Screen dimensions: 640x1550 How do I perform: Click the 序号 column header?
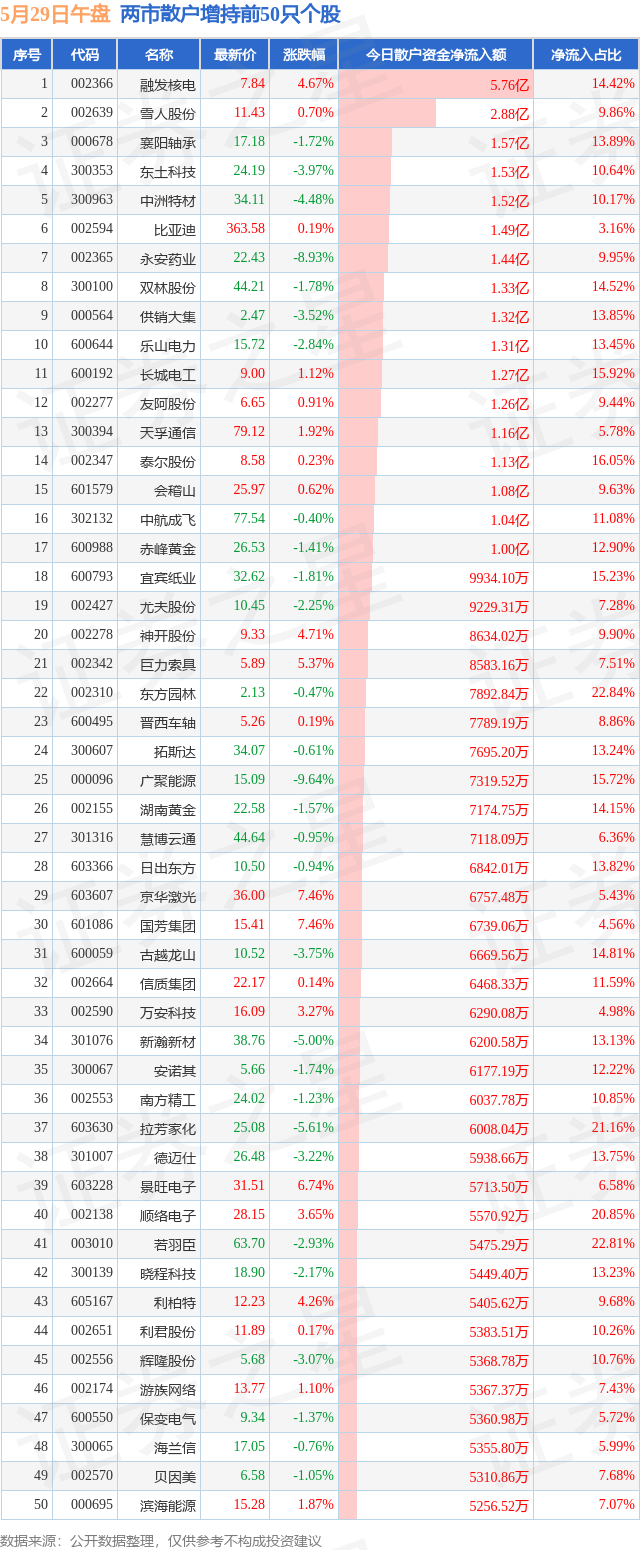pos(27,55)
